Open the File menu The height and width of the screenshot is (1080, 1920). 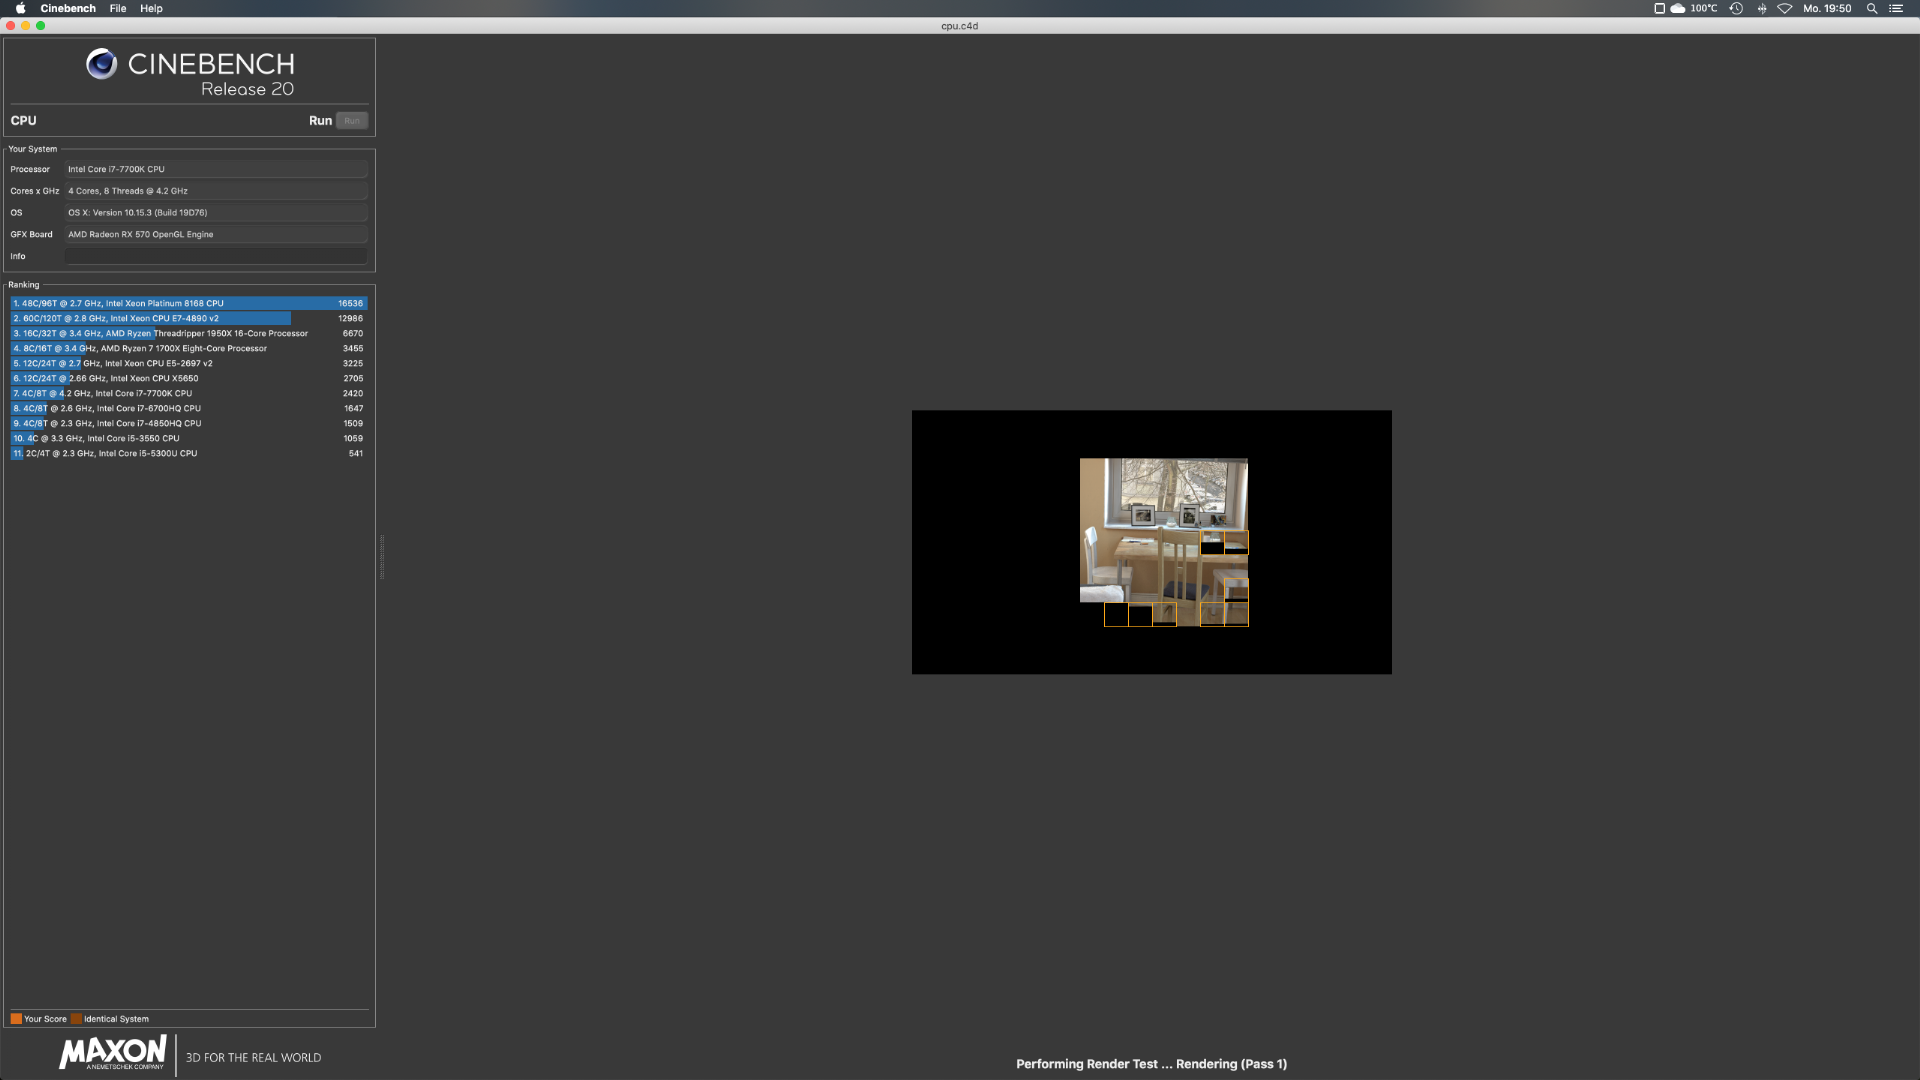pyautogui.click(x=118, y=8)
